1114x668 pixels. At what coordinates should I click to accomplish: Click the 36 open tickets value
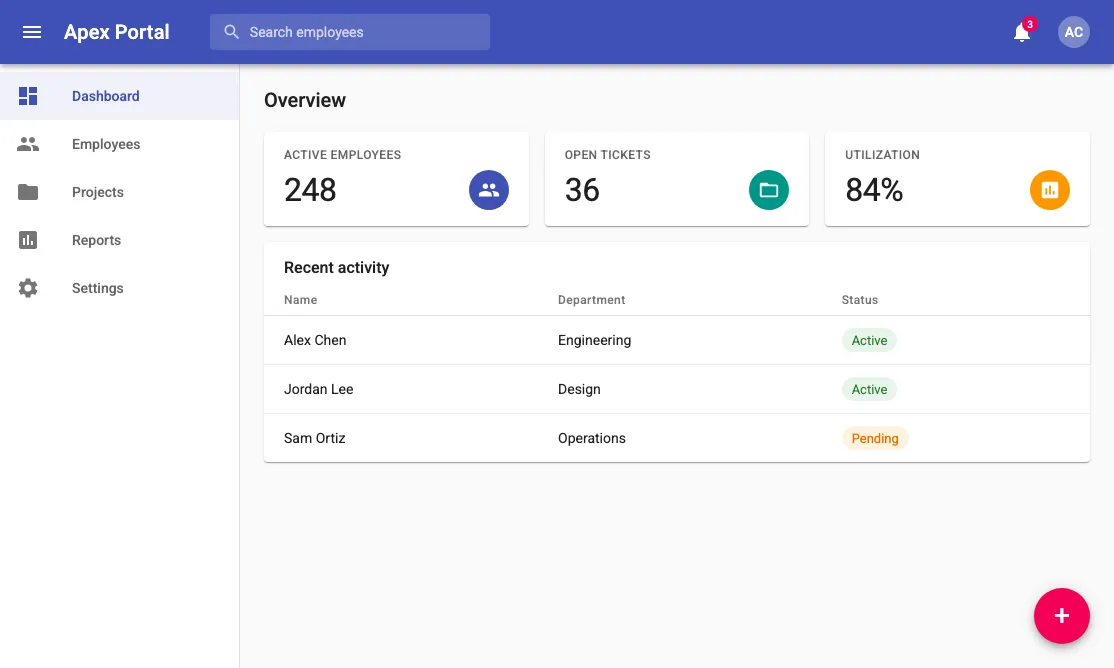pyautogui.click(x=582, y=190)
